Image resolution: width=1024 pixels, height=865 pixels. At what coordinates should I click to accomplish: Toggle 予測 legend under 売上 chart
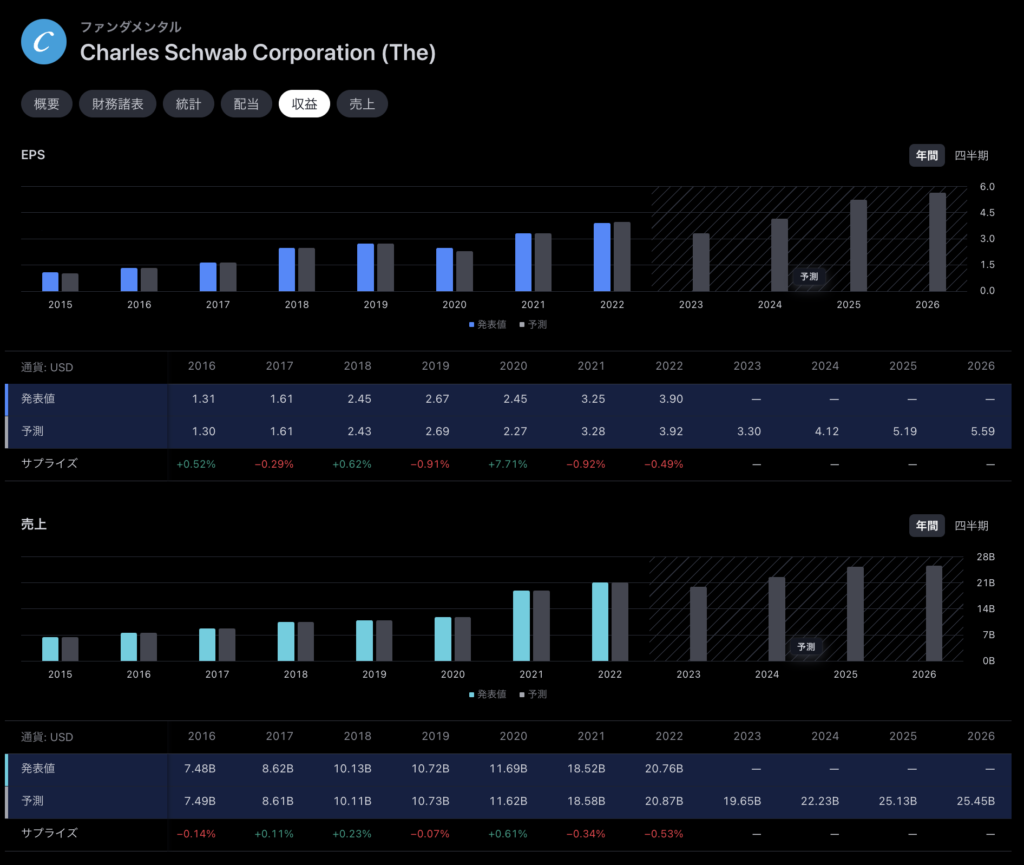[533, 694]
